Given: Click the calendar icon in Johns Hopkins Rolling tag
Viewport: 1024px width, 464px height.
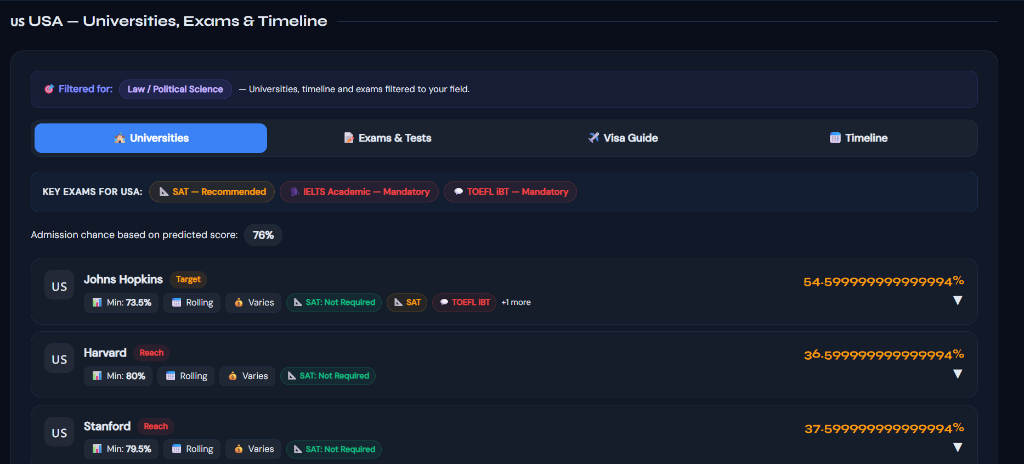Looking at the screenshot, I should pyautogui.click(x=176, y=303).
